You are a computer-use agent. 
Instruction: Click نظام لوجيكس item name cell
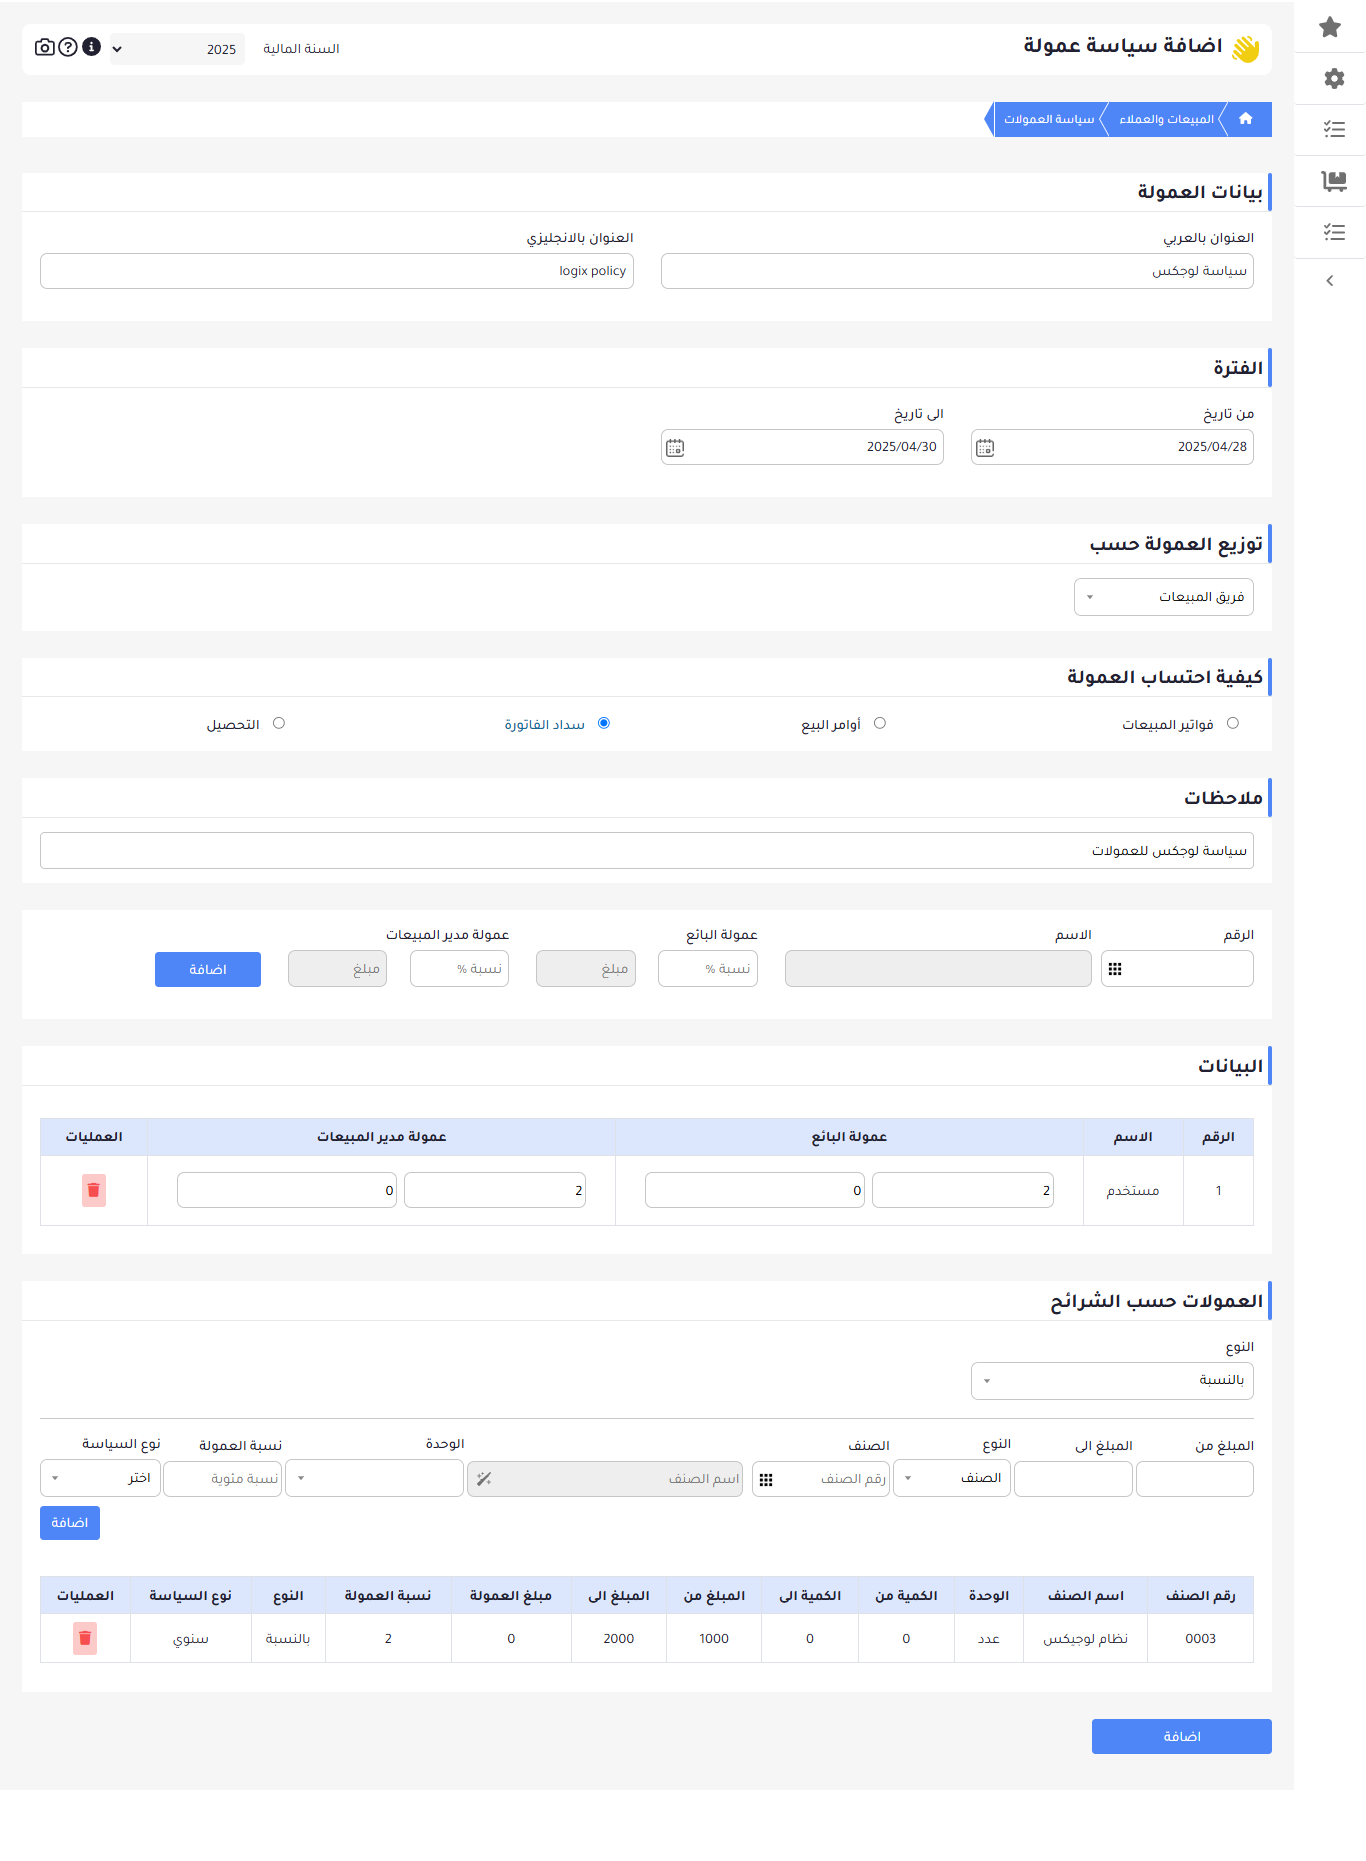(1085, 1639)
